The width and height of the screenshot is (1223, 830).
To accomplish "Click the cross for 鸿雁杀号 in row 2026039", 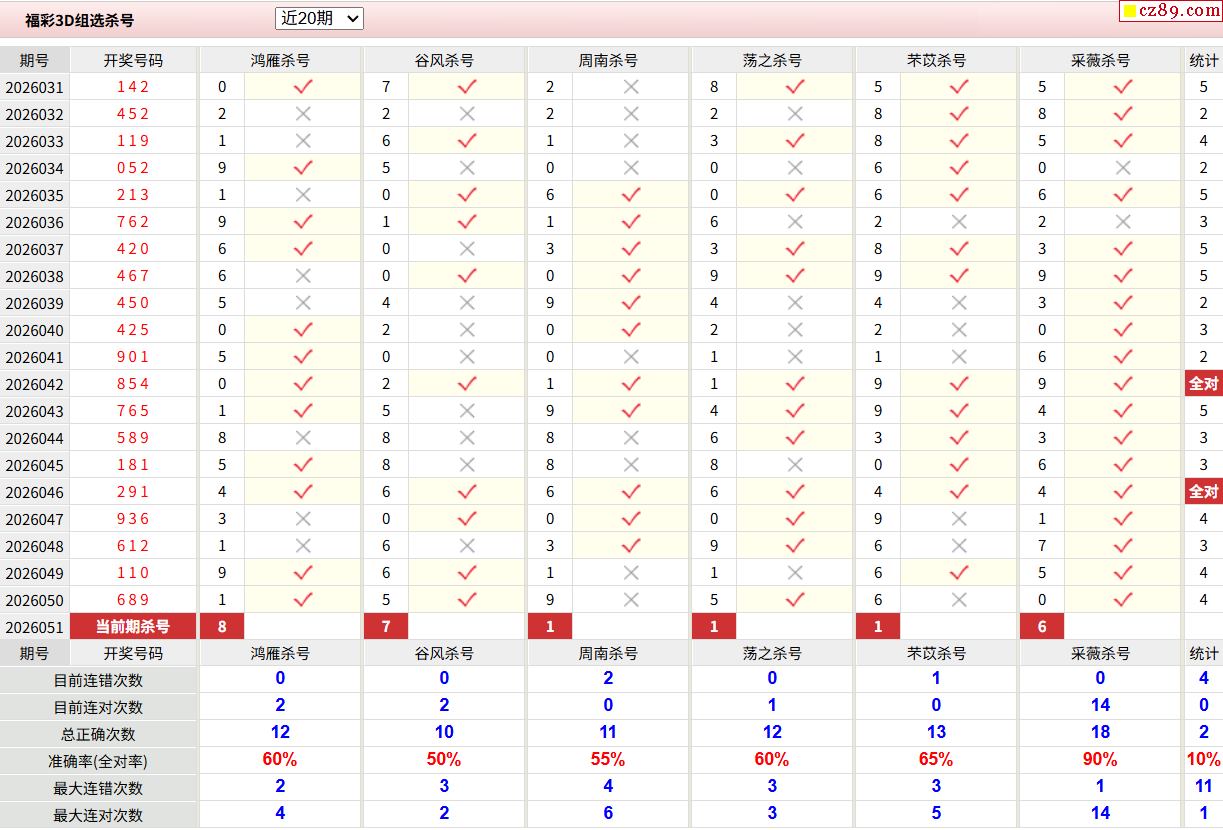I will point(303,303).
